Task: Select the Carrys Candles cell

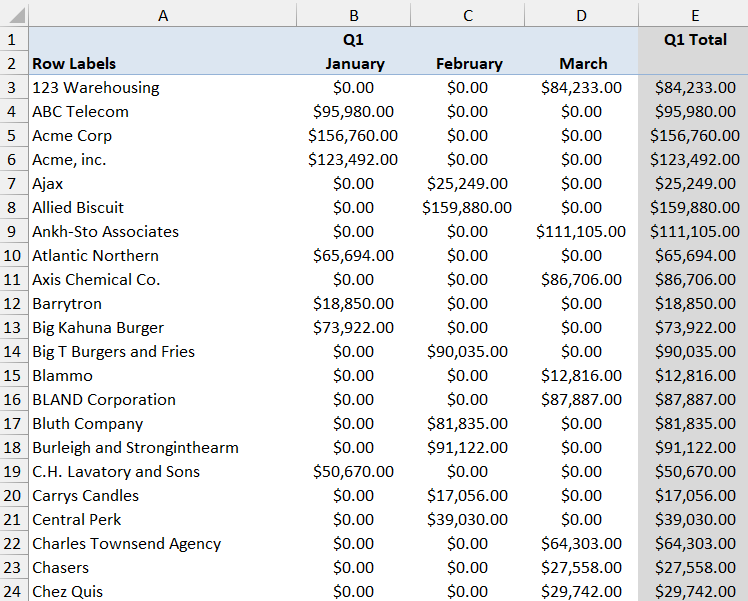Action: click(163, 496)
